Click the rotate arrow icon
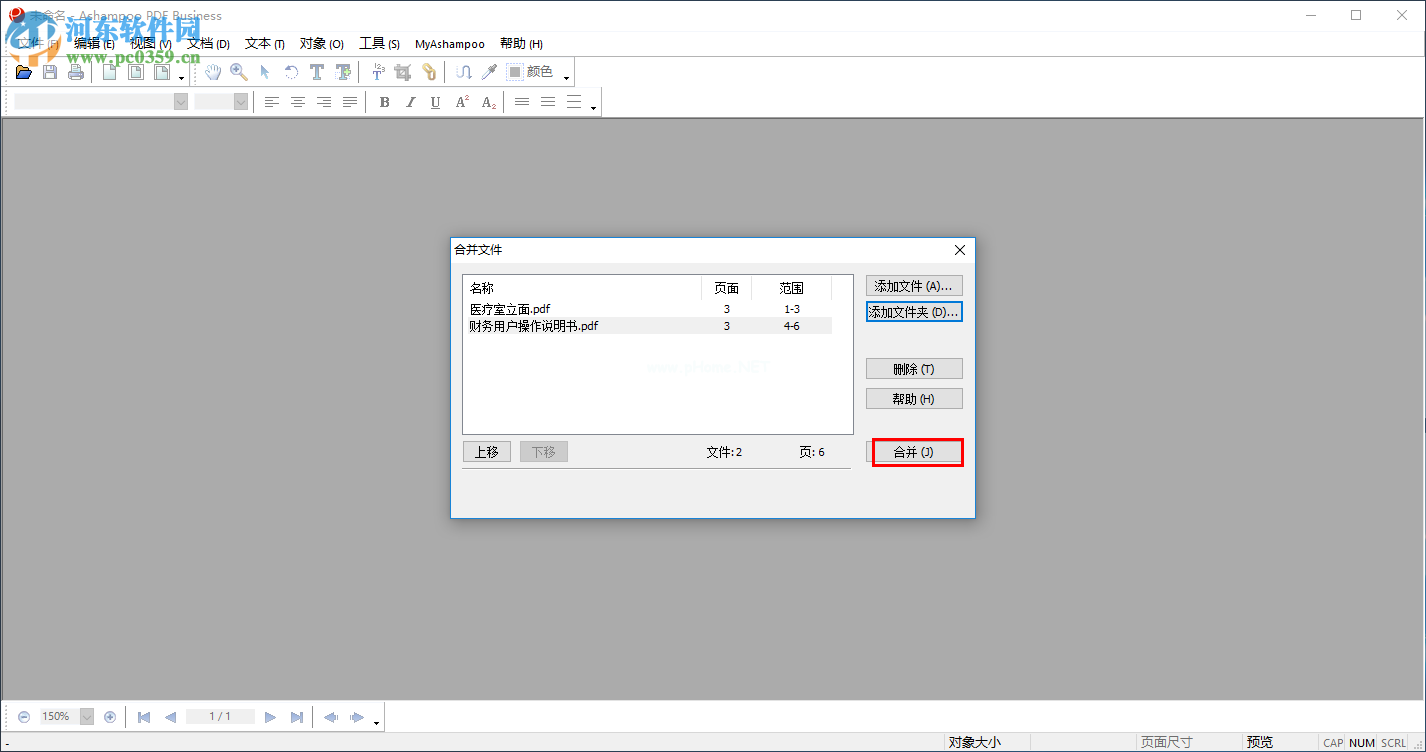 pyautogui.click(x=291, y=72)
